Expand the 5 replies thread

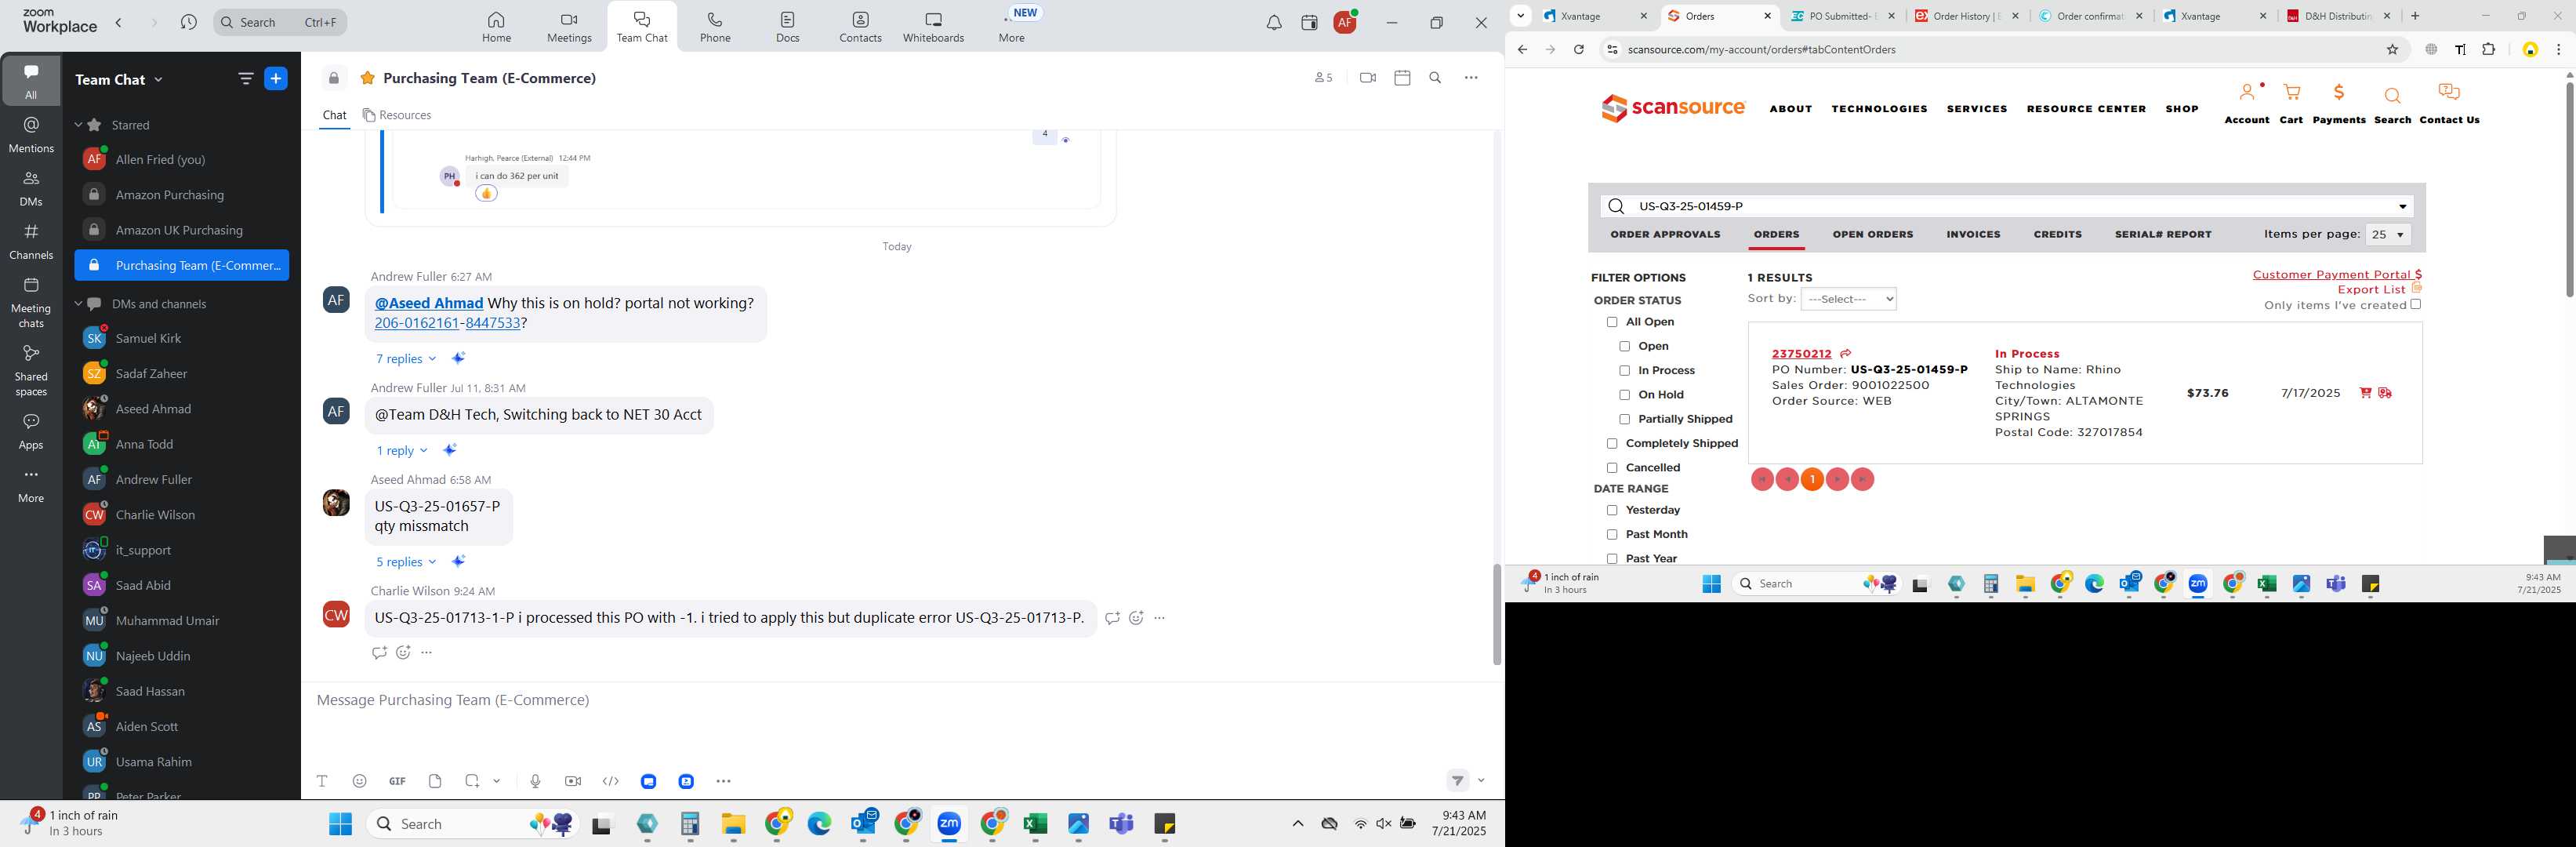(x=405, y=562)
